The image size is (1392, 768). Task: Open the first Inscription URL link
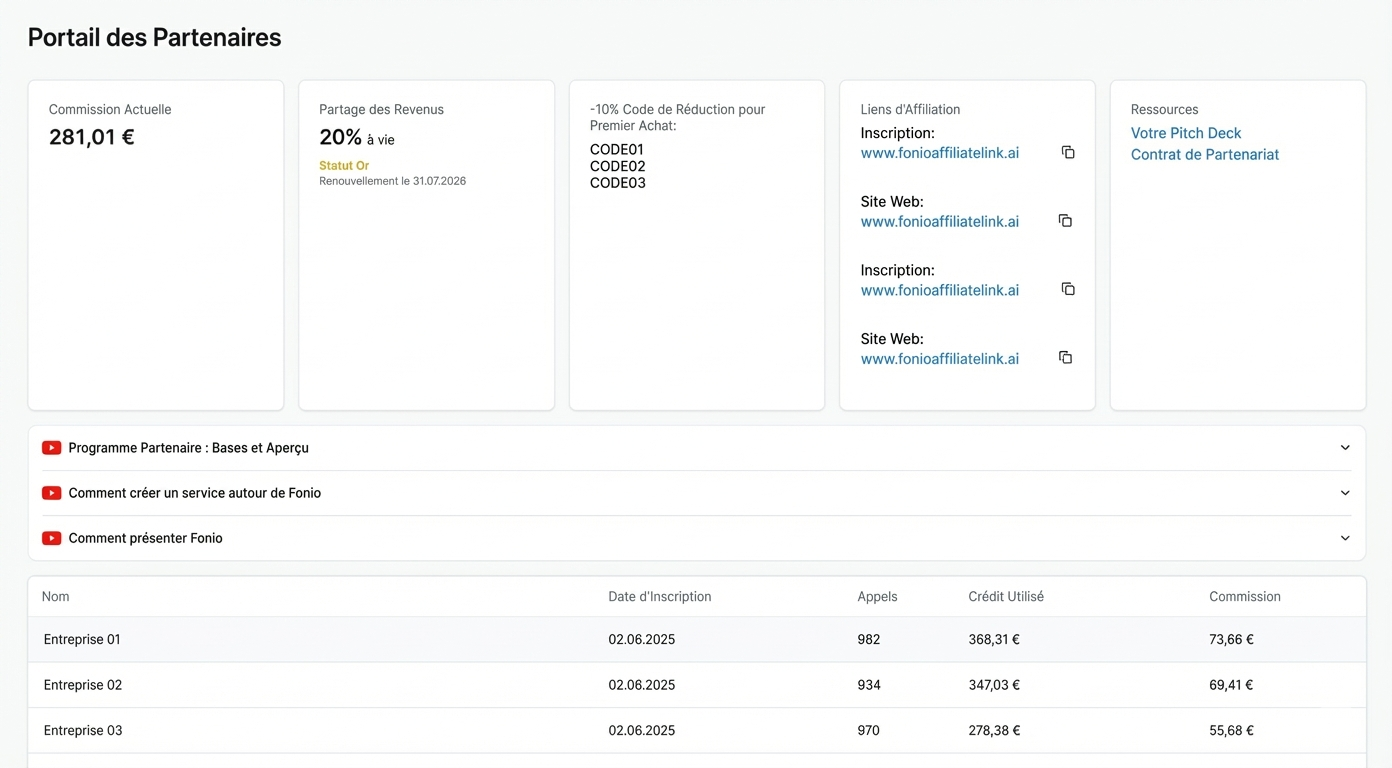[x=940, y=153]
